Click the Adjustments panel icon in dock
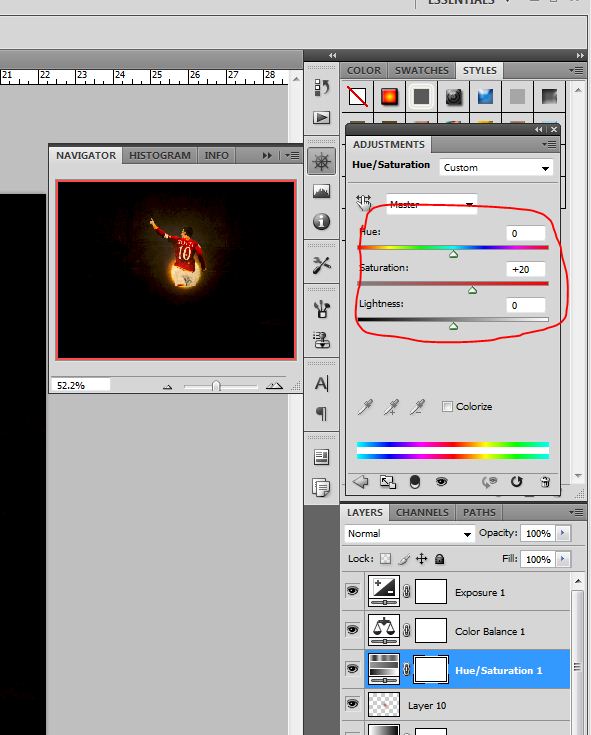This screenshot has height=735, width=591. click(322, 162)
